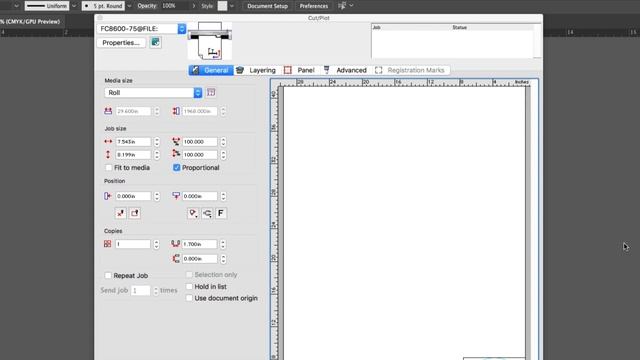Screen dimensions: 640x360
Task: Click the media width icon
Action: click(108, 111)
